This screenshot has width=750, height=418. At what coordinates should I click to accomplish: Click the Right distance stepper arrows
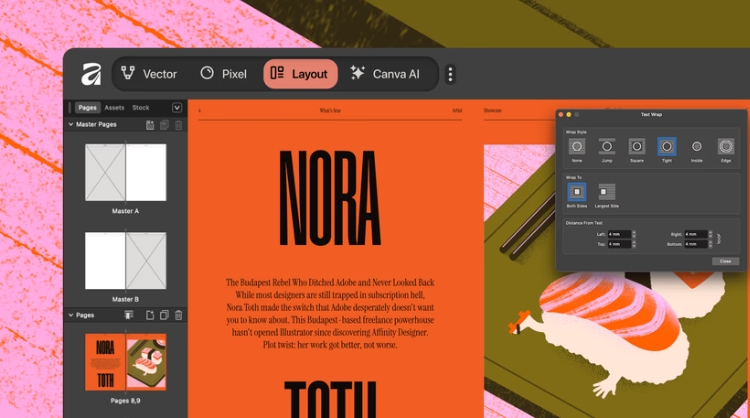click(x=710, y=234)
